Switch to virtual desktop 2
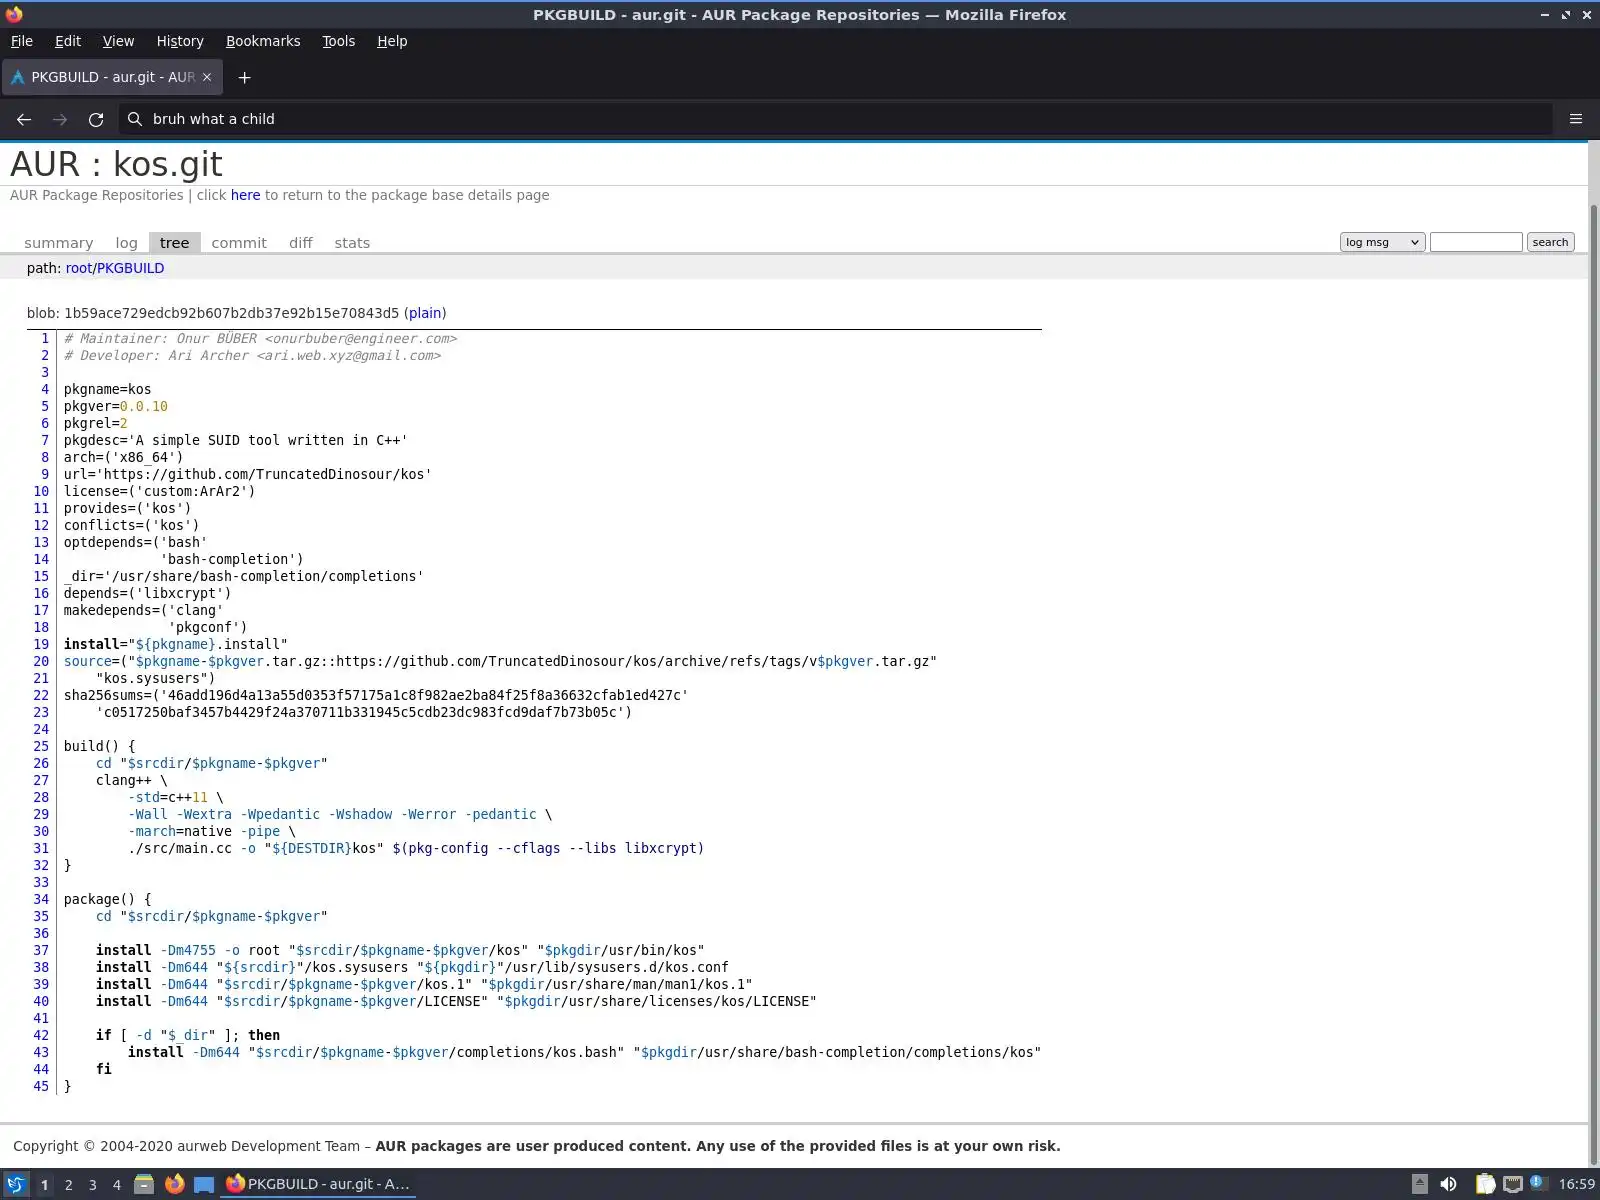Image resolution: width=1600 pixels, height=1200 pixels. coord(68,1184)
